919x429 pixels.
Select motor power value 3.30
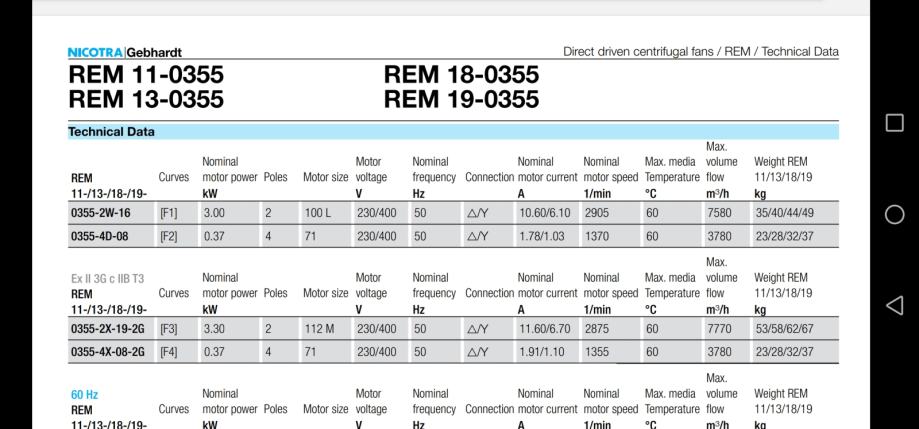coord(214,329)
